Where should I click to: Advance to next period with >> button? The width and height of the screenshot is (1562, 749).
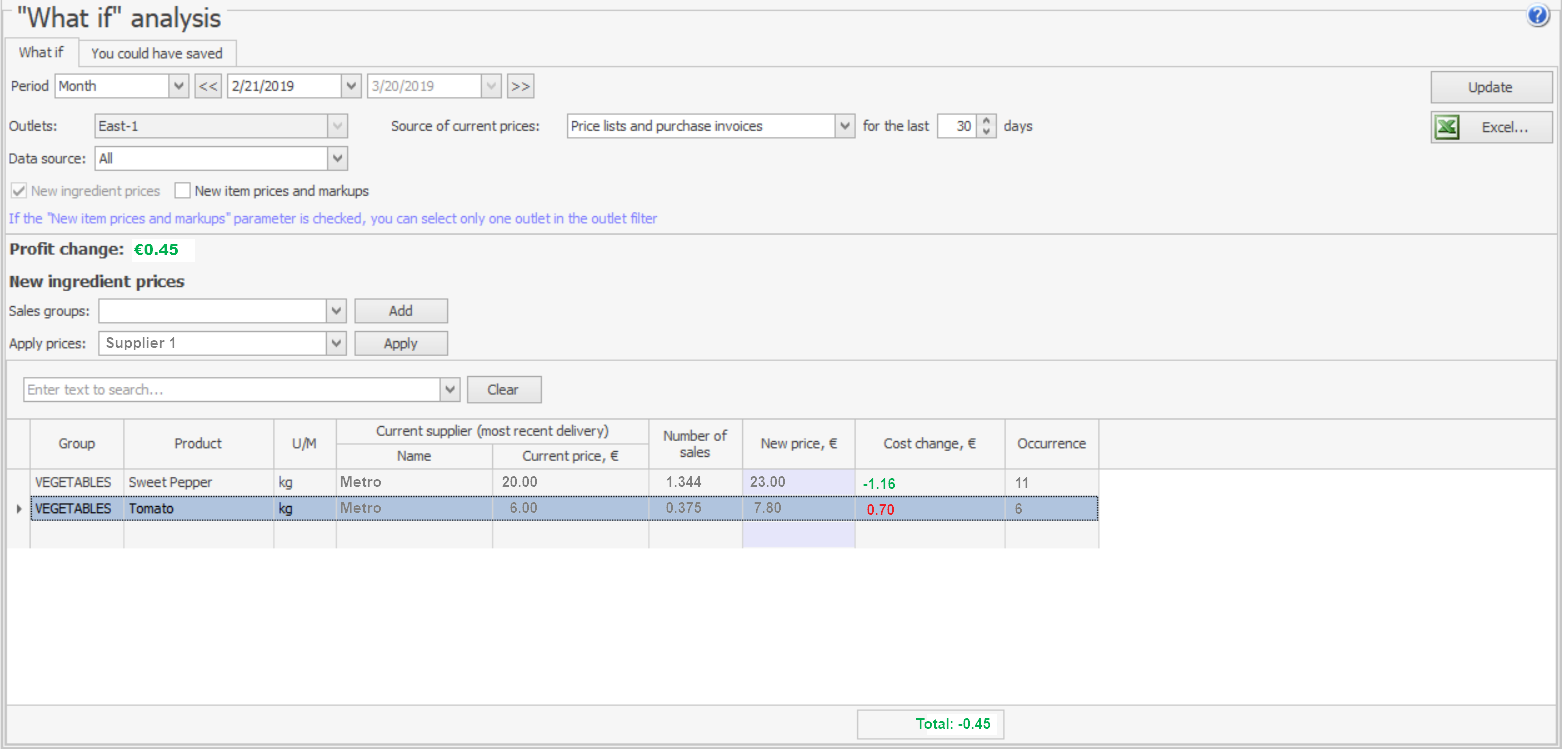click(520, 86)
